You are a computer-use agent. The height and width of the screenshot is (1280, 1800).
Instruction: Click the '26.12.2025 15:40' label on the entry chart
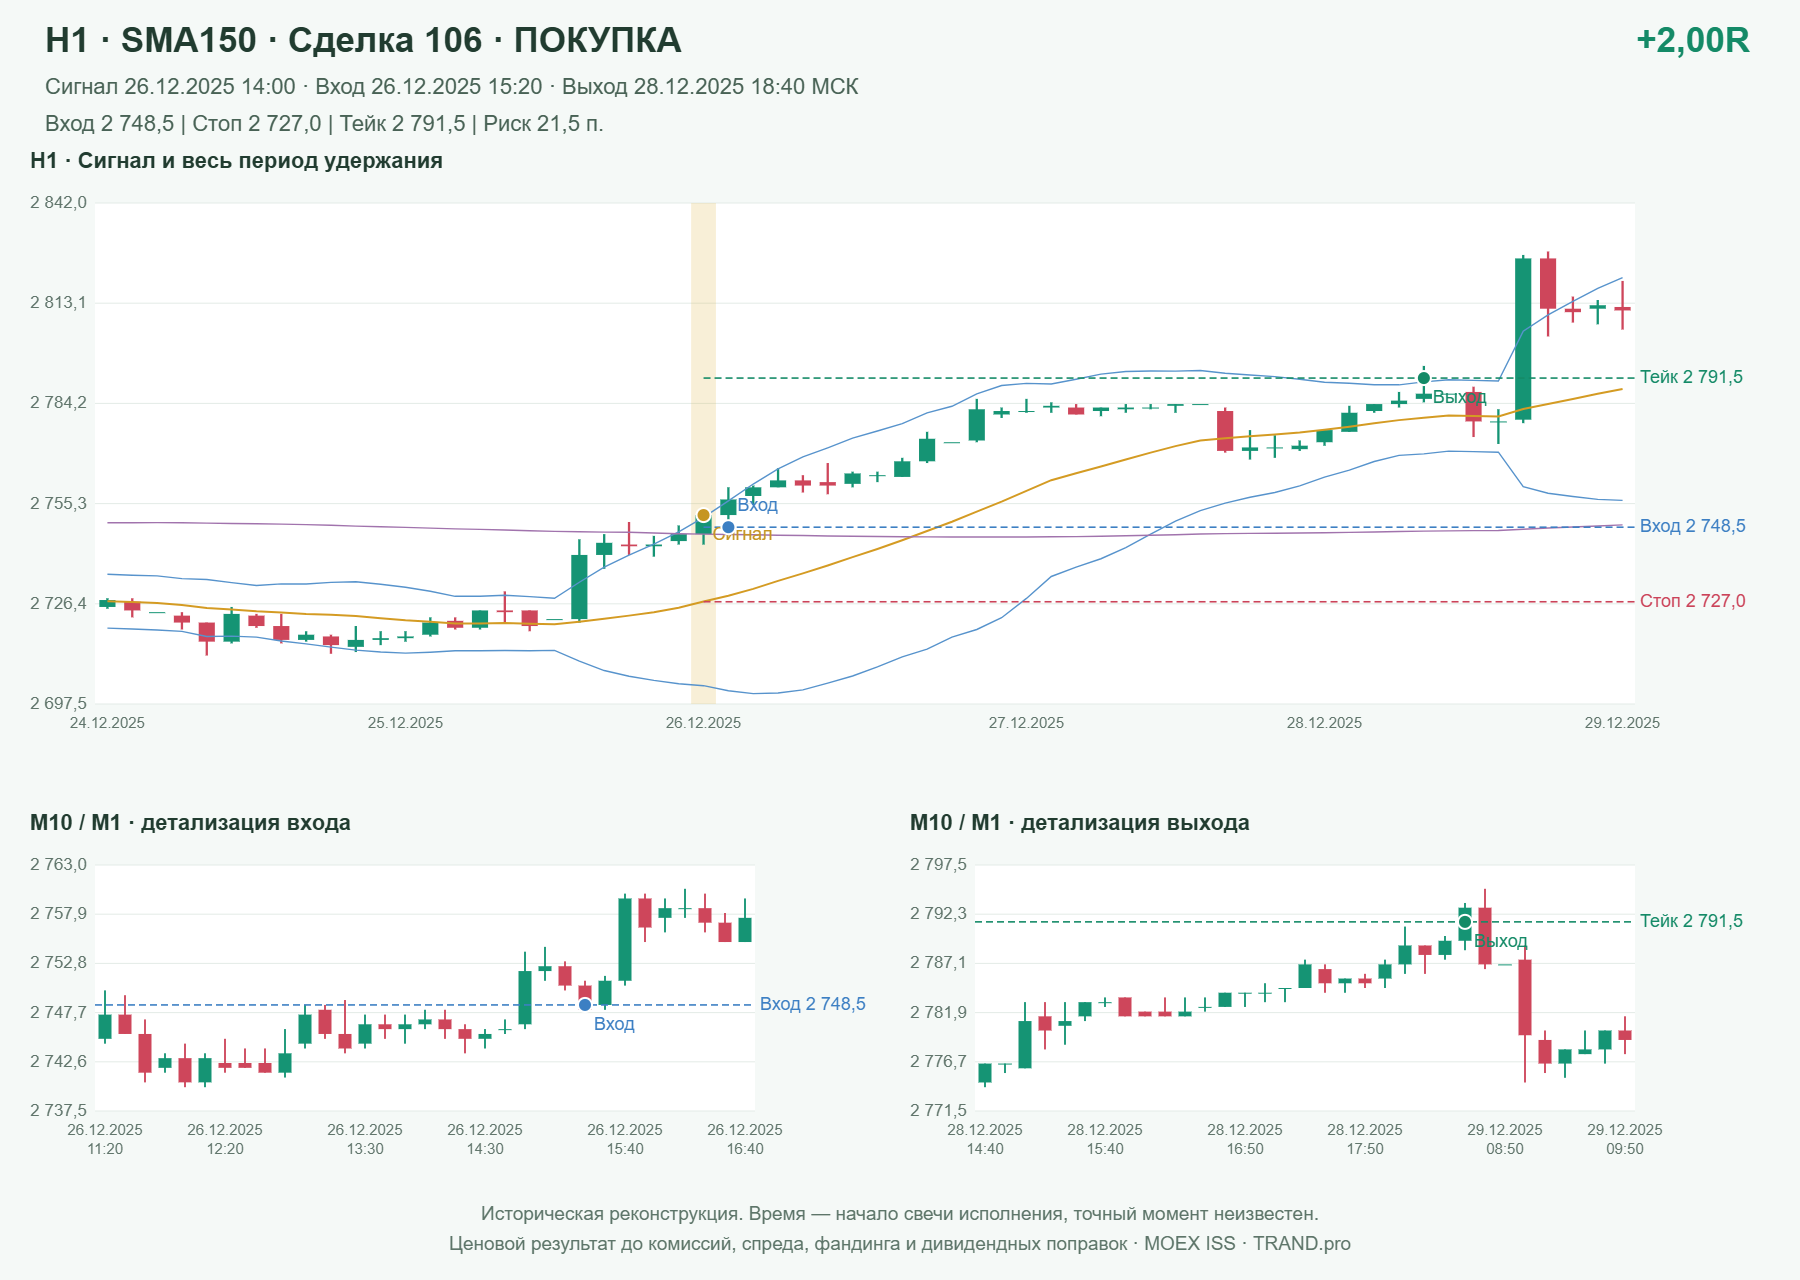click(625, 1139)
